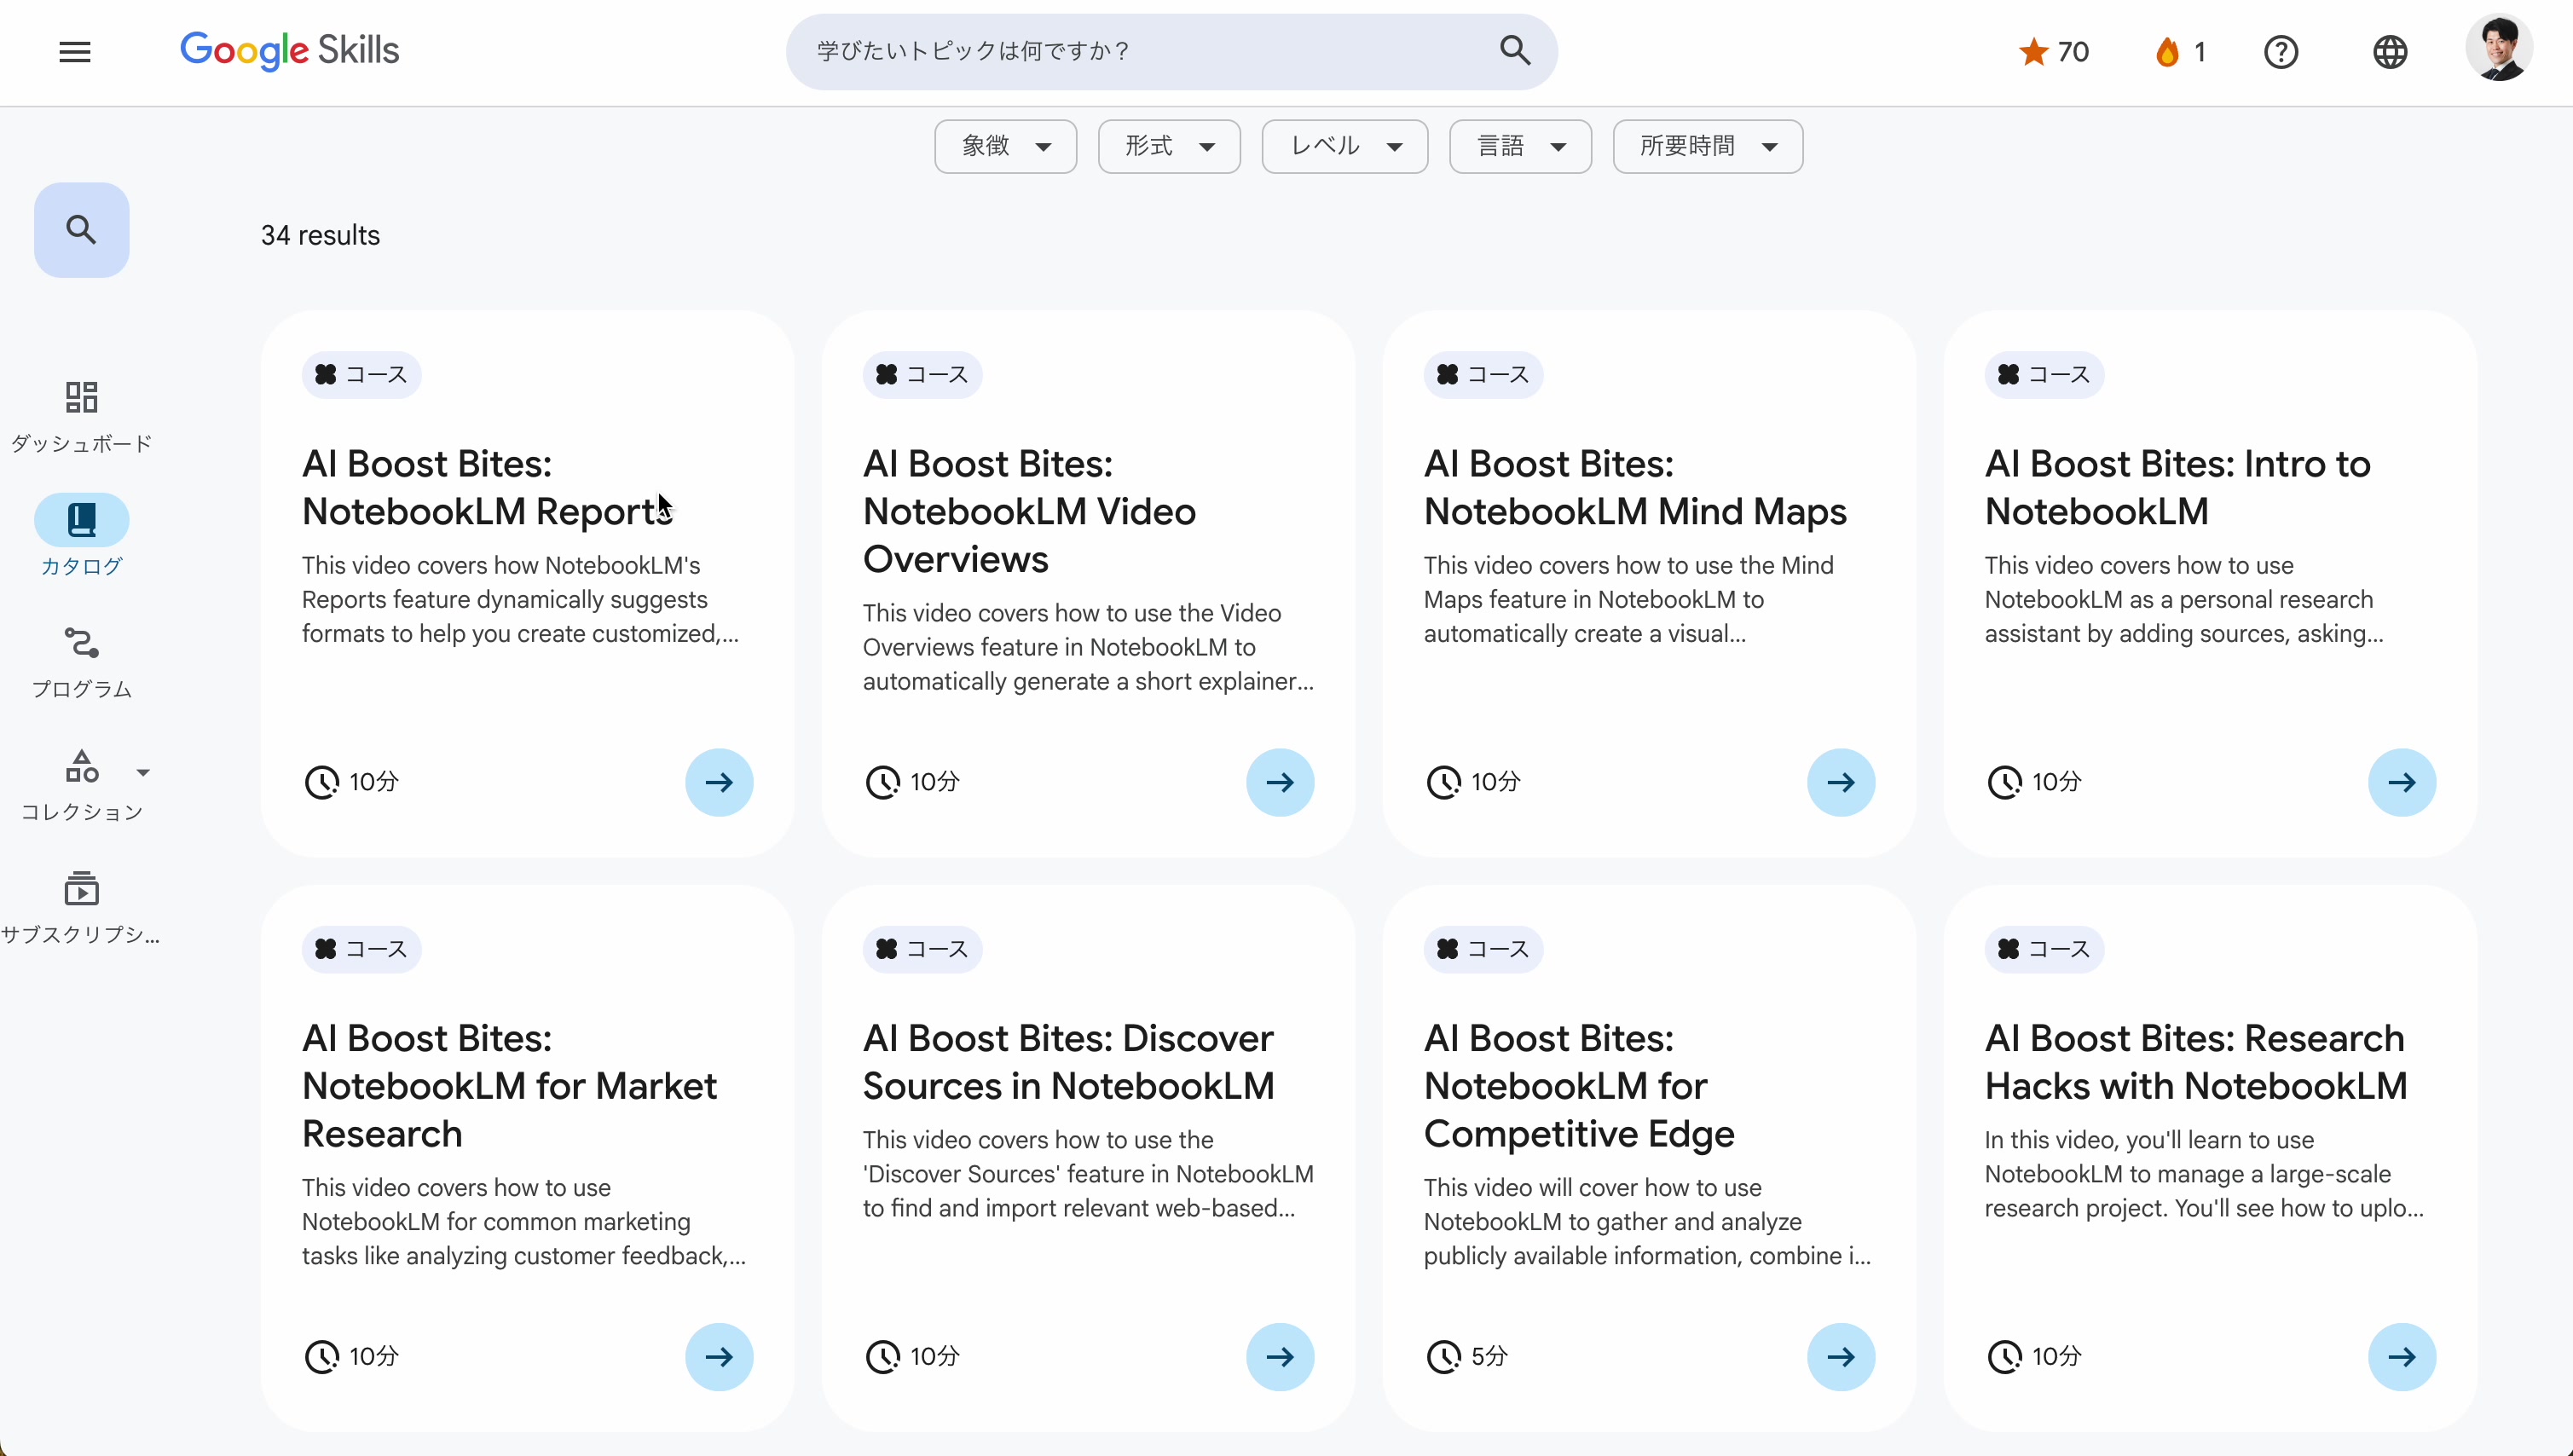Click the flame streak indicator

coord(2181,52)
